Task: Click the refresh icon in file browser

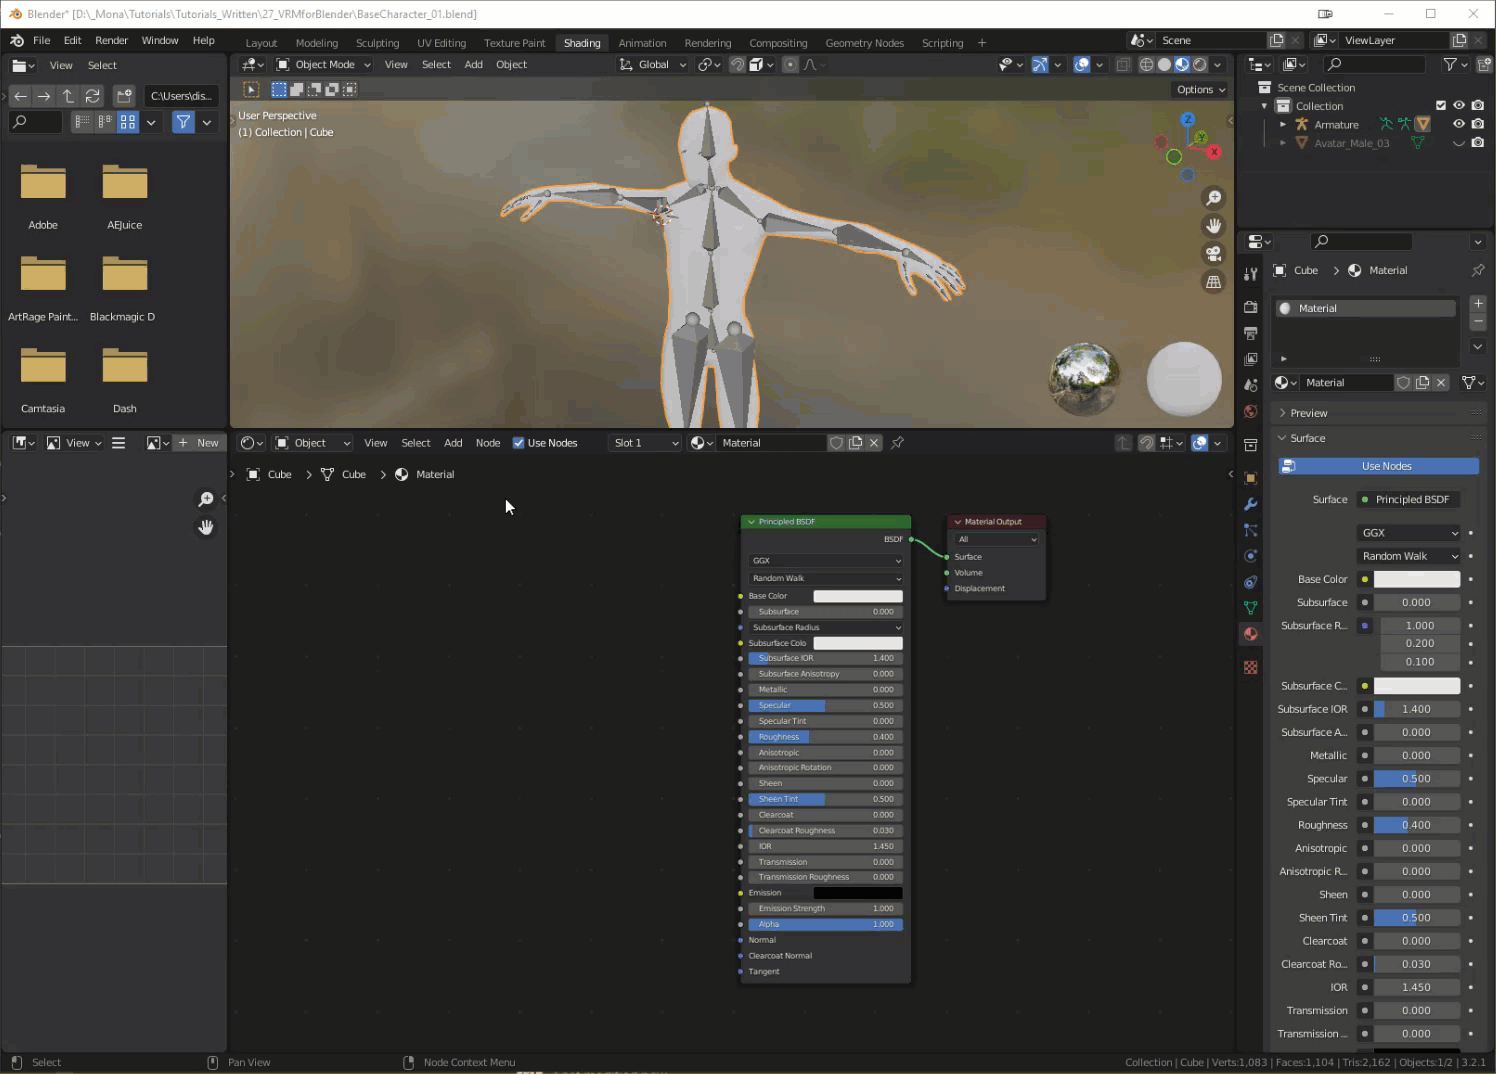Action: pos(93,96)
